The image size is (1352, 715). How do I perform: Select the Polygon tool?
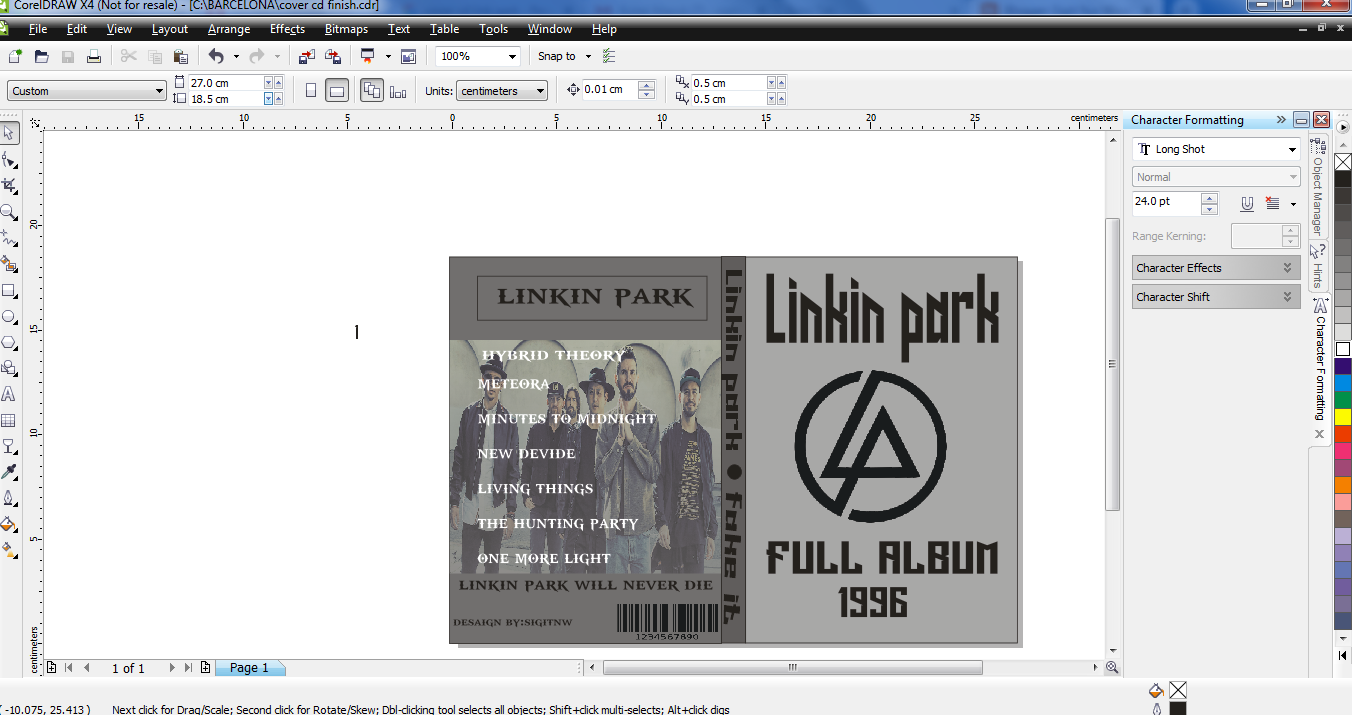coord(9,342)
